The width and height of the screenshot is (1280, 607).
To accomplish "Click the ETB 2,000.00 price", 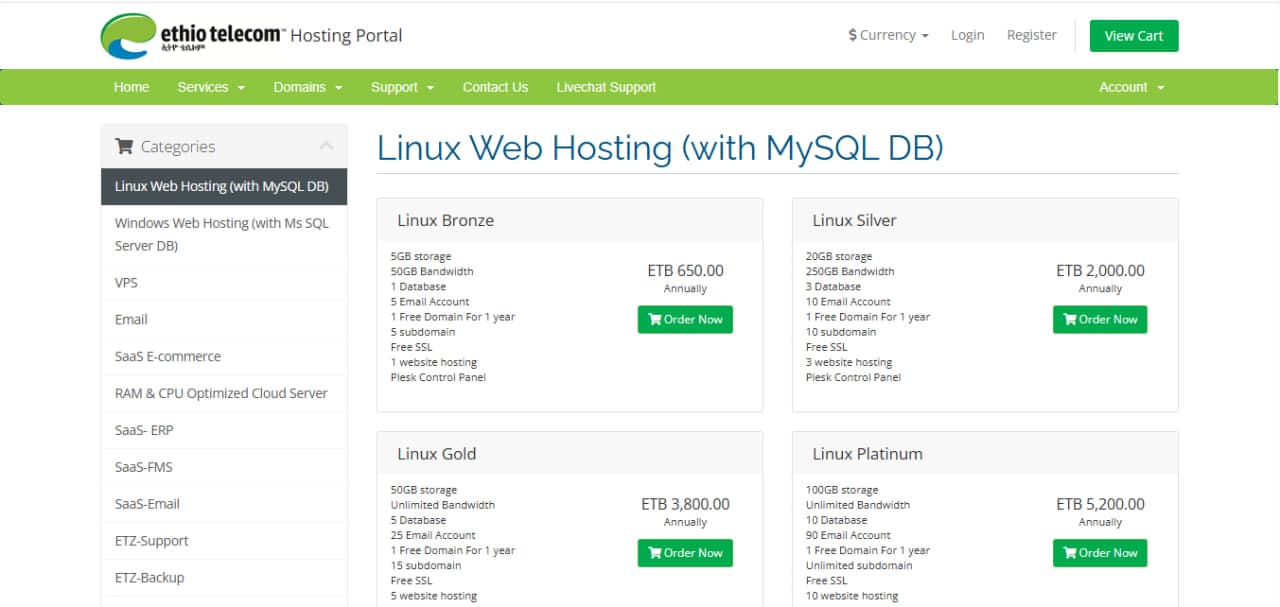I will click(x=1100, y=271).
